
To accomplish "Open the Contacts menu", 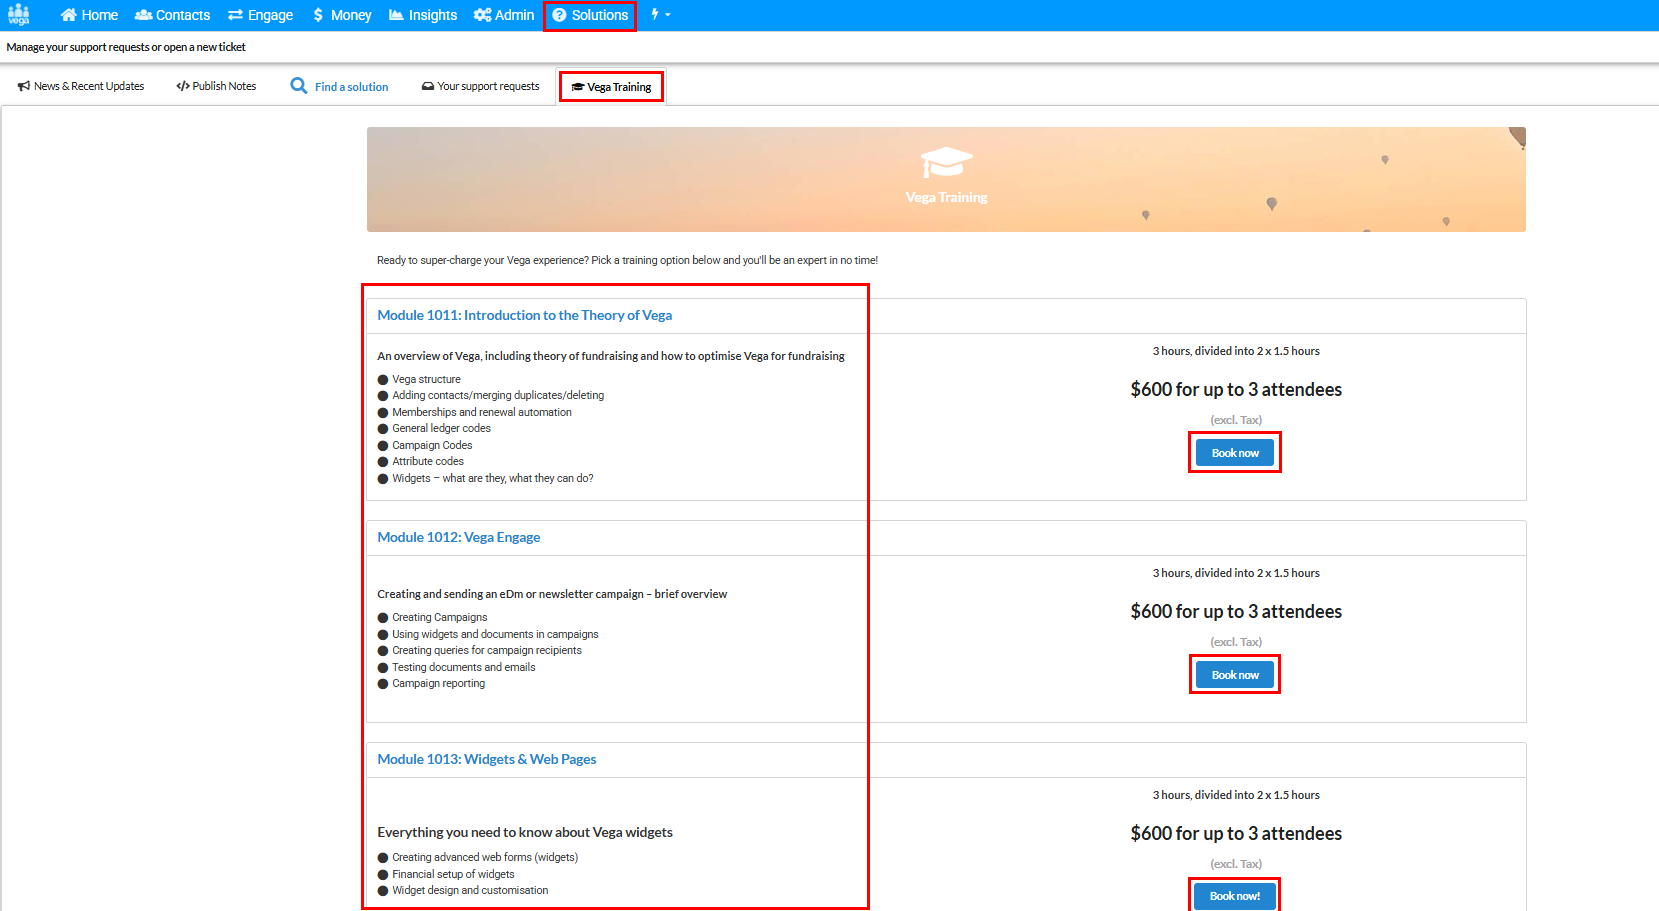I will (172, 15).
